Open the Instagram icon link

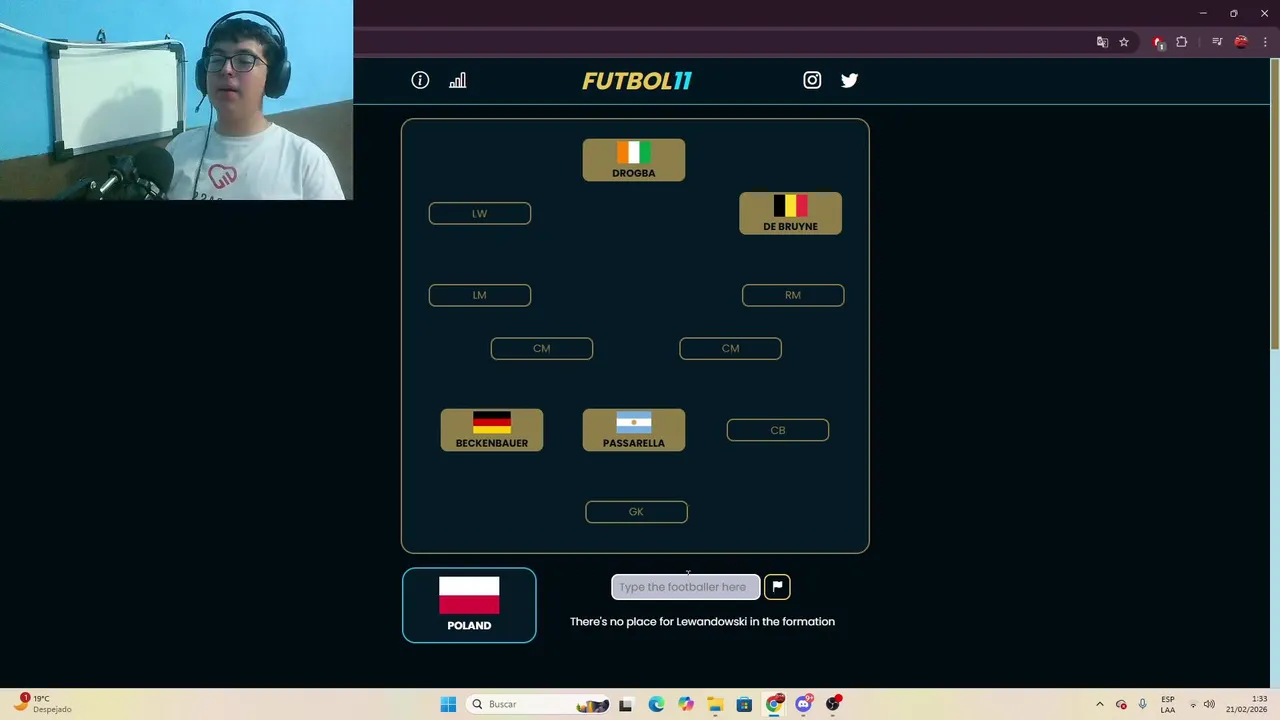tap(812, 80)
